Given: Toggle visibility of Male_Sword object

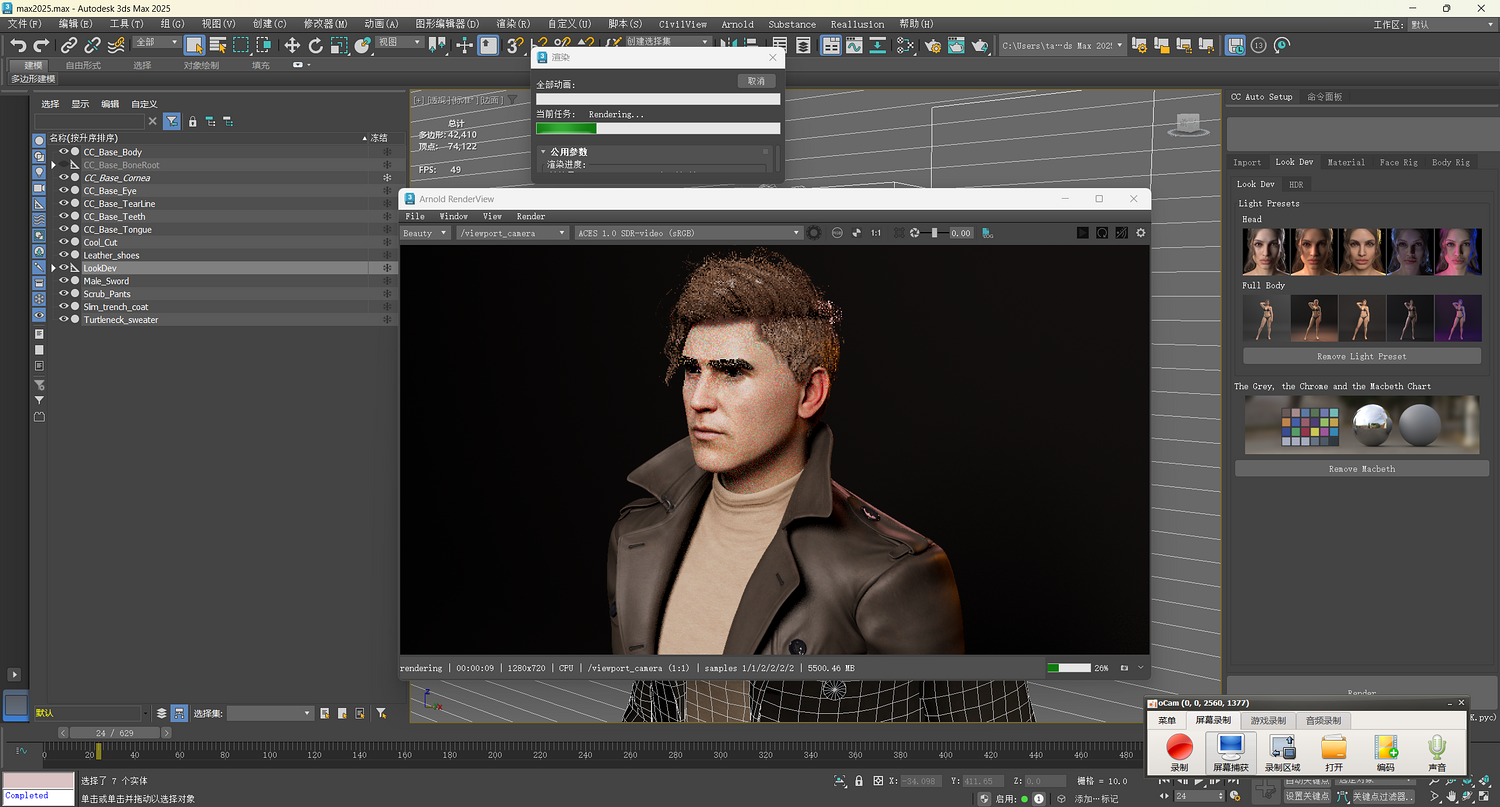Looking at the screenshot, I should (x=63, y=281).
